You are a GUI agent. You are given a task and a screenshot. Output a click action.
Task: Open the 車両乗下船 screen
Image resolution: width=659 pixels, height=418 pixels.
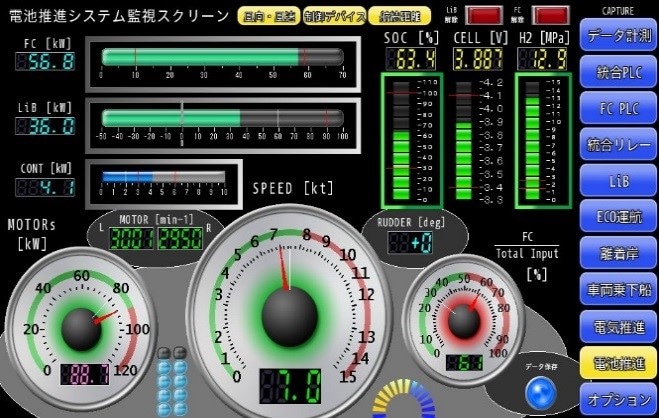(x=616, y=290)
